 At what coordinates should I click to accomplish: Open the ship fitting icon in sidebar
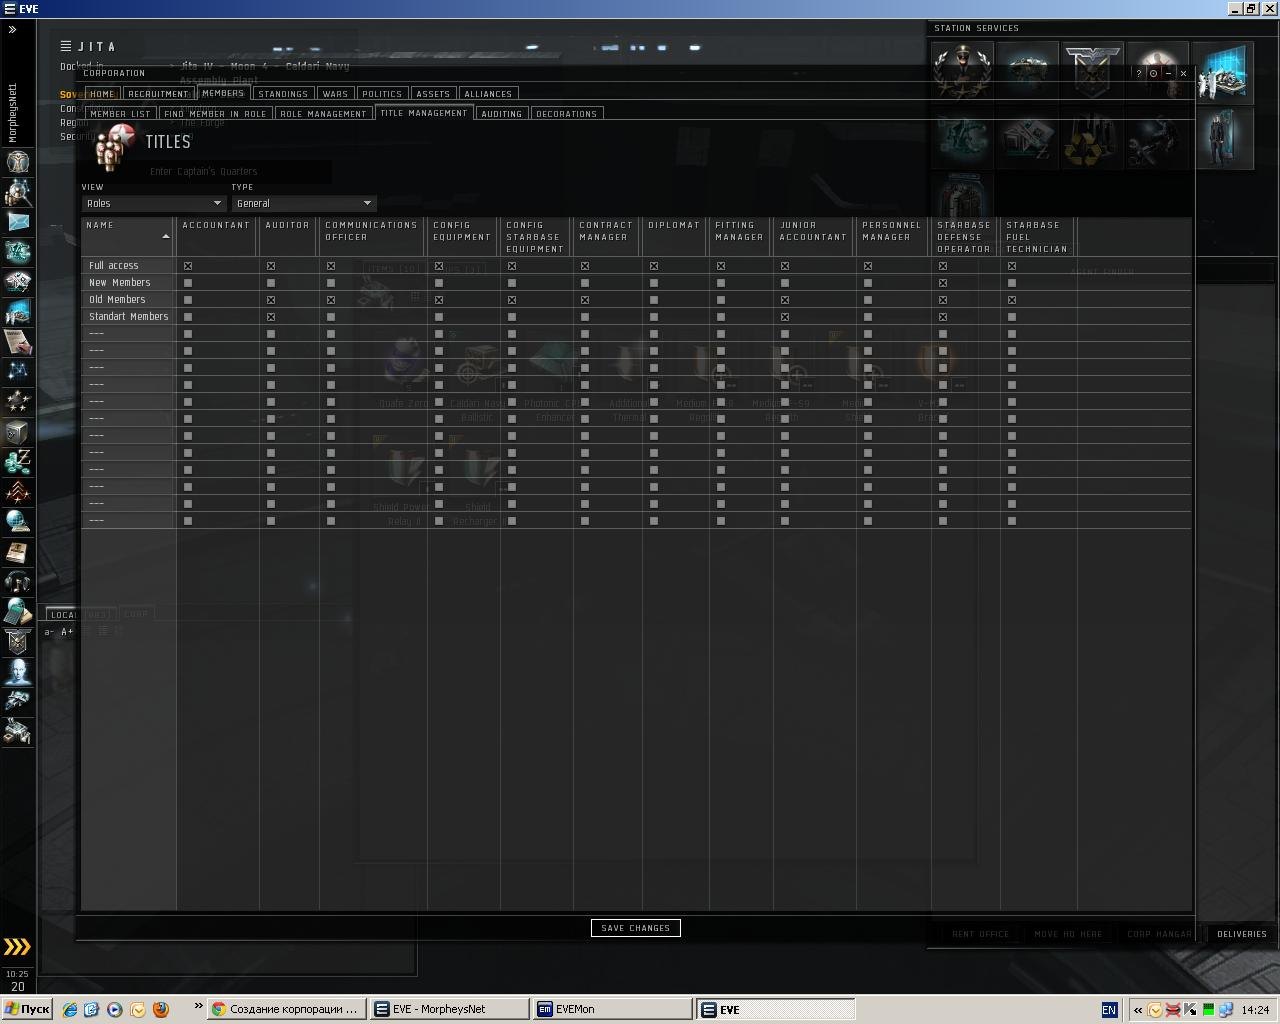18,702
